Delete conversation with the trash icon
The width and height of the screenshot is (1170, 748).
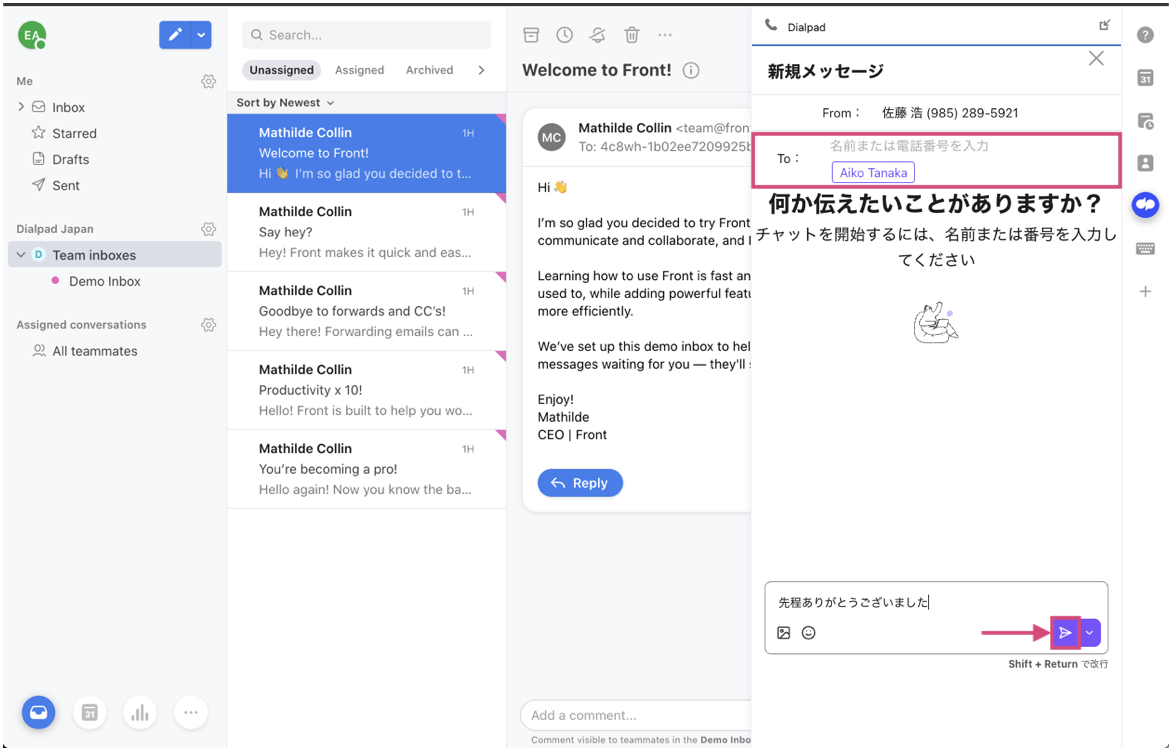(632, 35)
